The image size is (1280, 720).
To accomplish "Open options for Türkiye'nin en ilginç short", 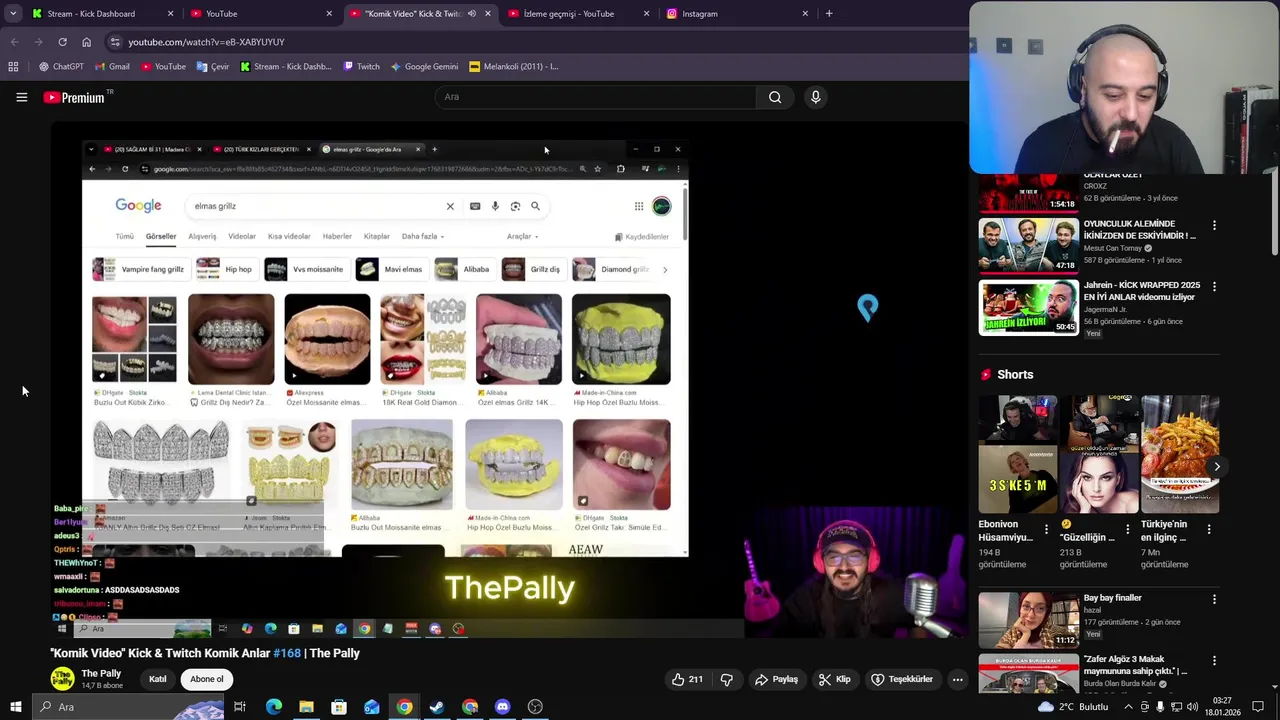I will click(1209, 530).
